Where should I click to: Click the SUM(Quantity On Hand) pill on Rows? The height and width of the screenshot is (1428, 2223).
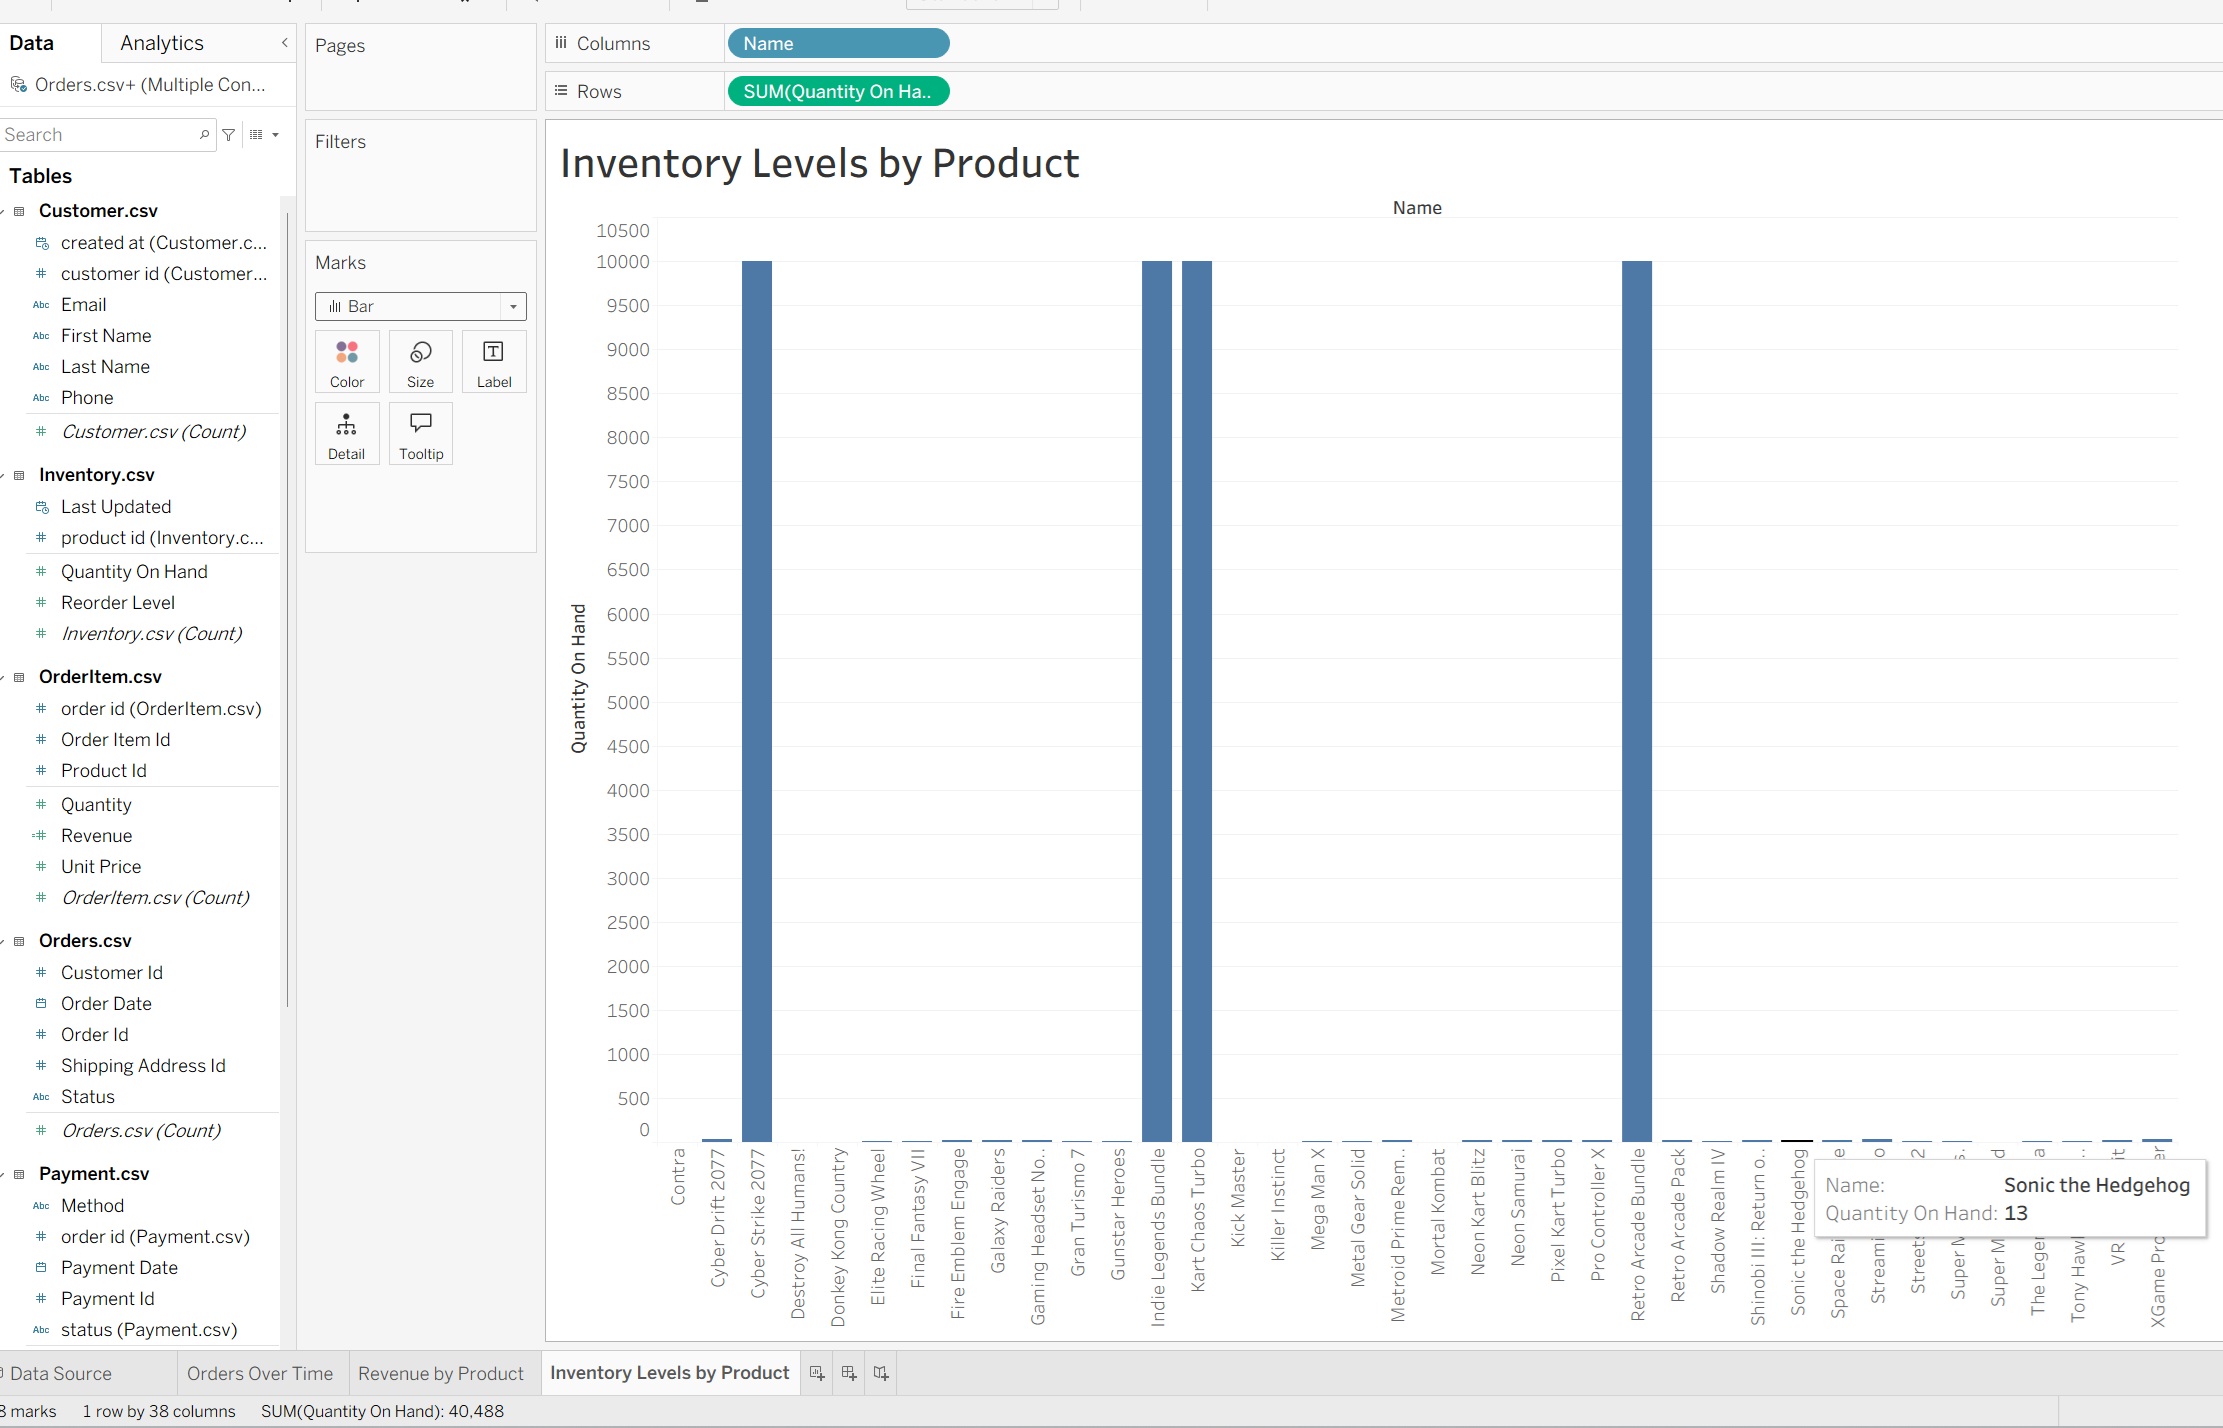(838, 91)
